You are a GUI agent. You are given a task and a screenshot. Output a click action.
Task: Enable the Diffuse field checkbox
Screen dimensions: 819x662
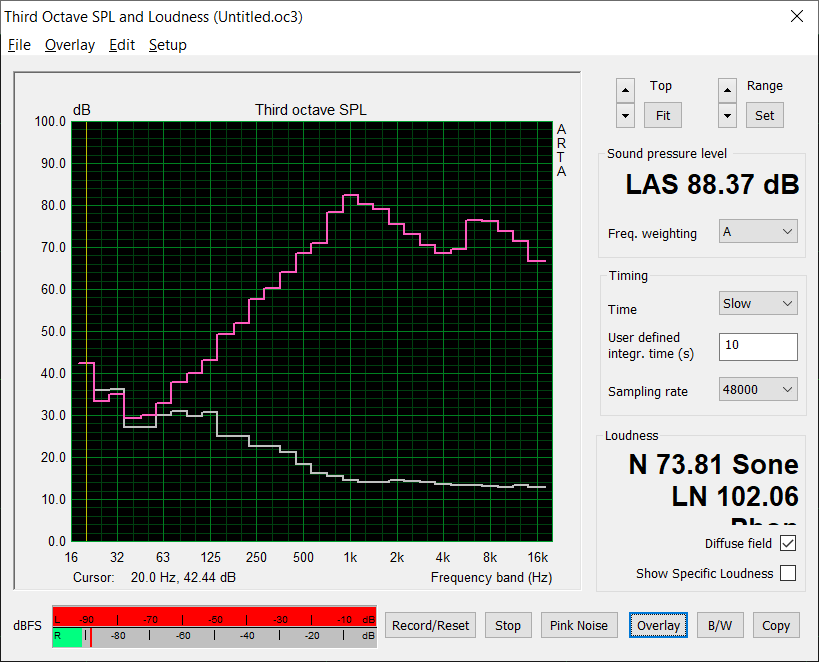tap(788, 543)
